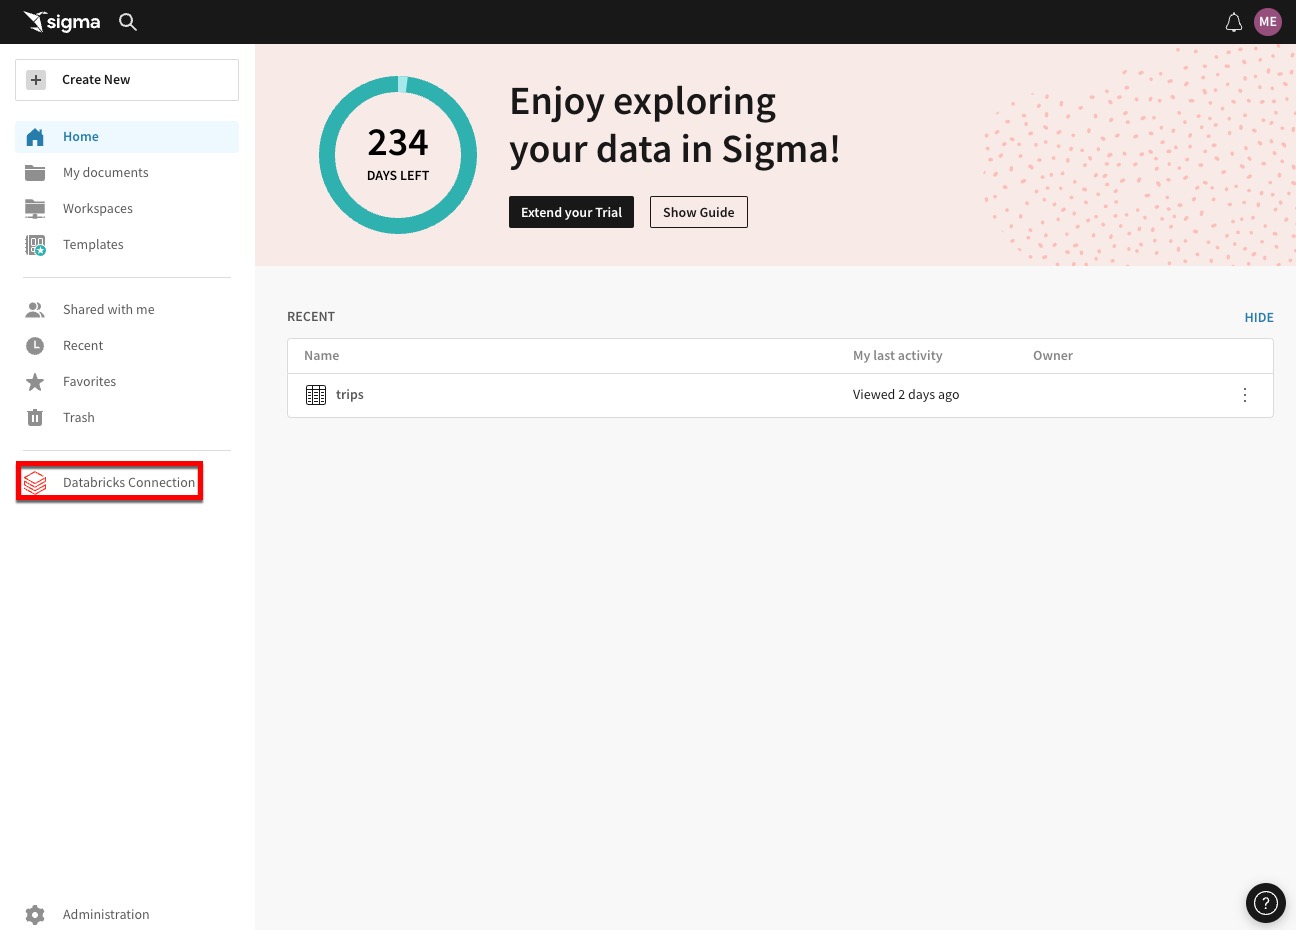This screenshot has height=930, width=1296.
Task: Open notifications bell icon
Action: pos(1234,22)
